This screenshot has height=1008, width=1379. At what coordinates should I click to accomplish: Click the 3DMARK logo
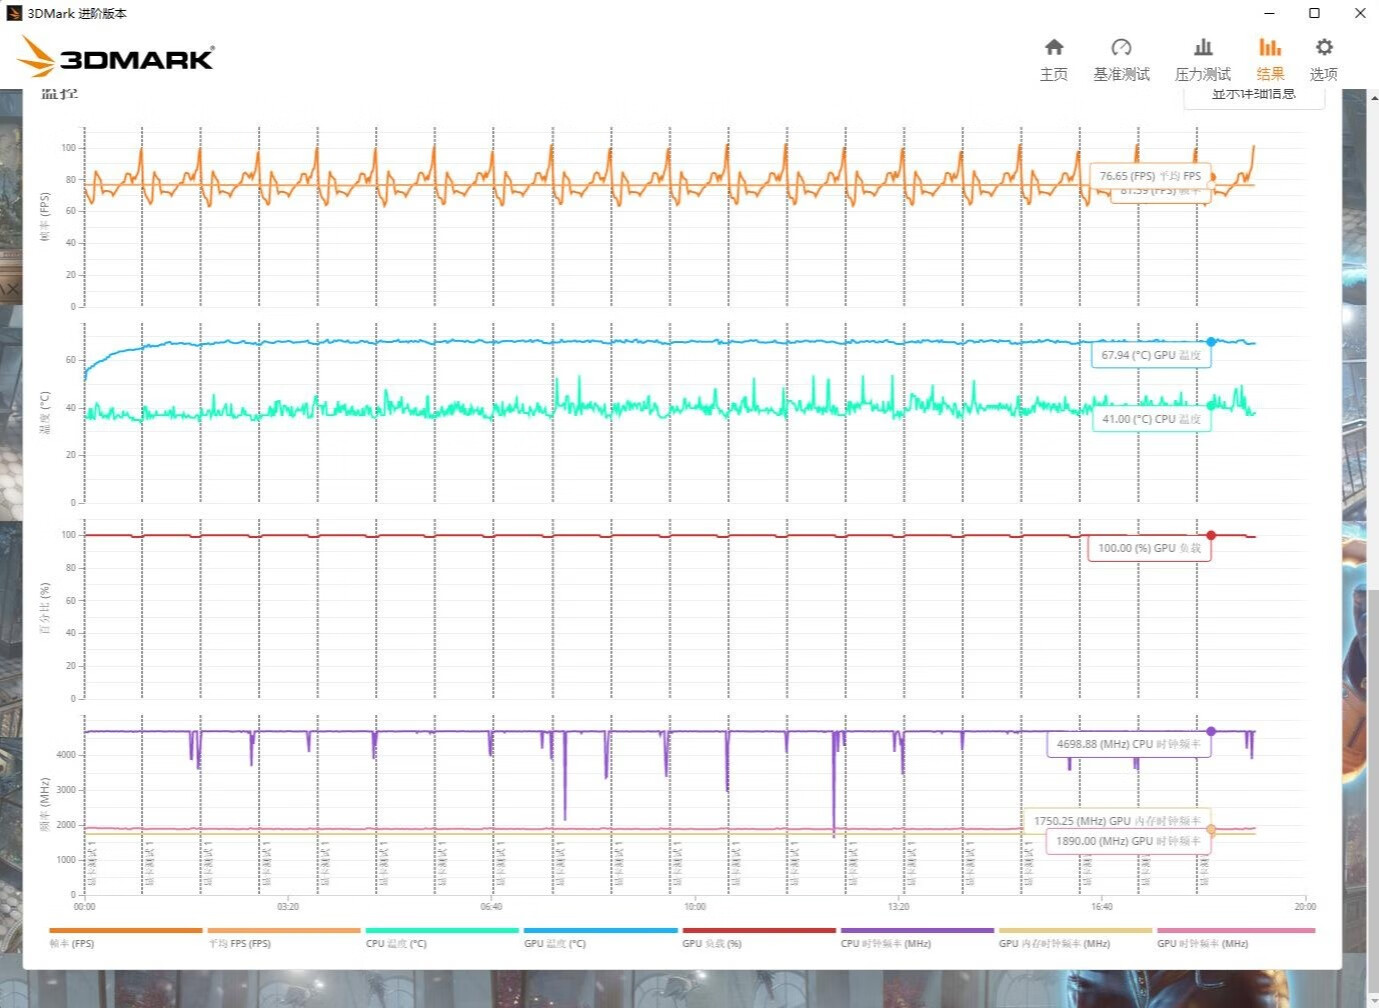coord(116,58)
